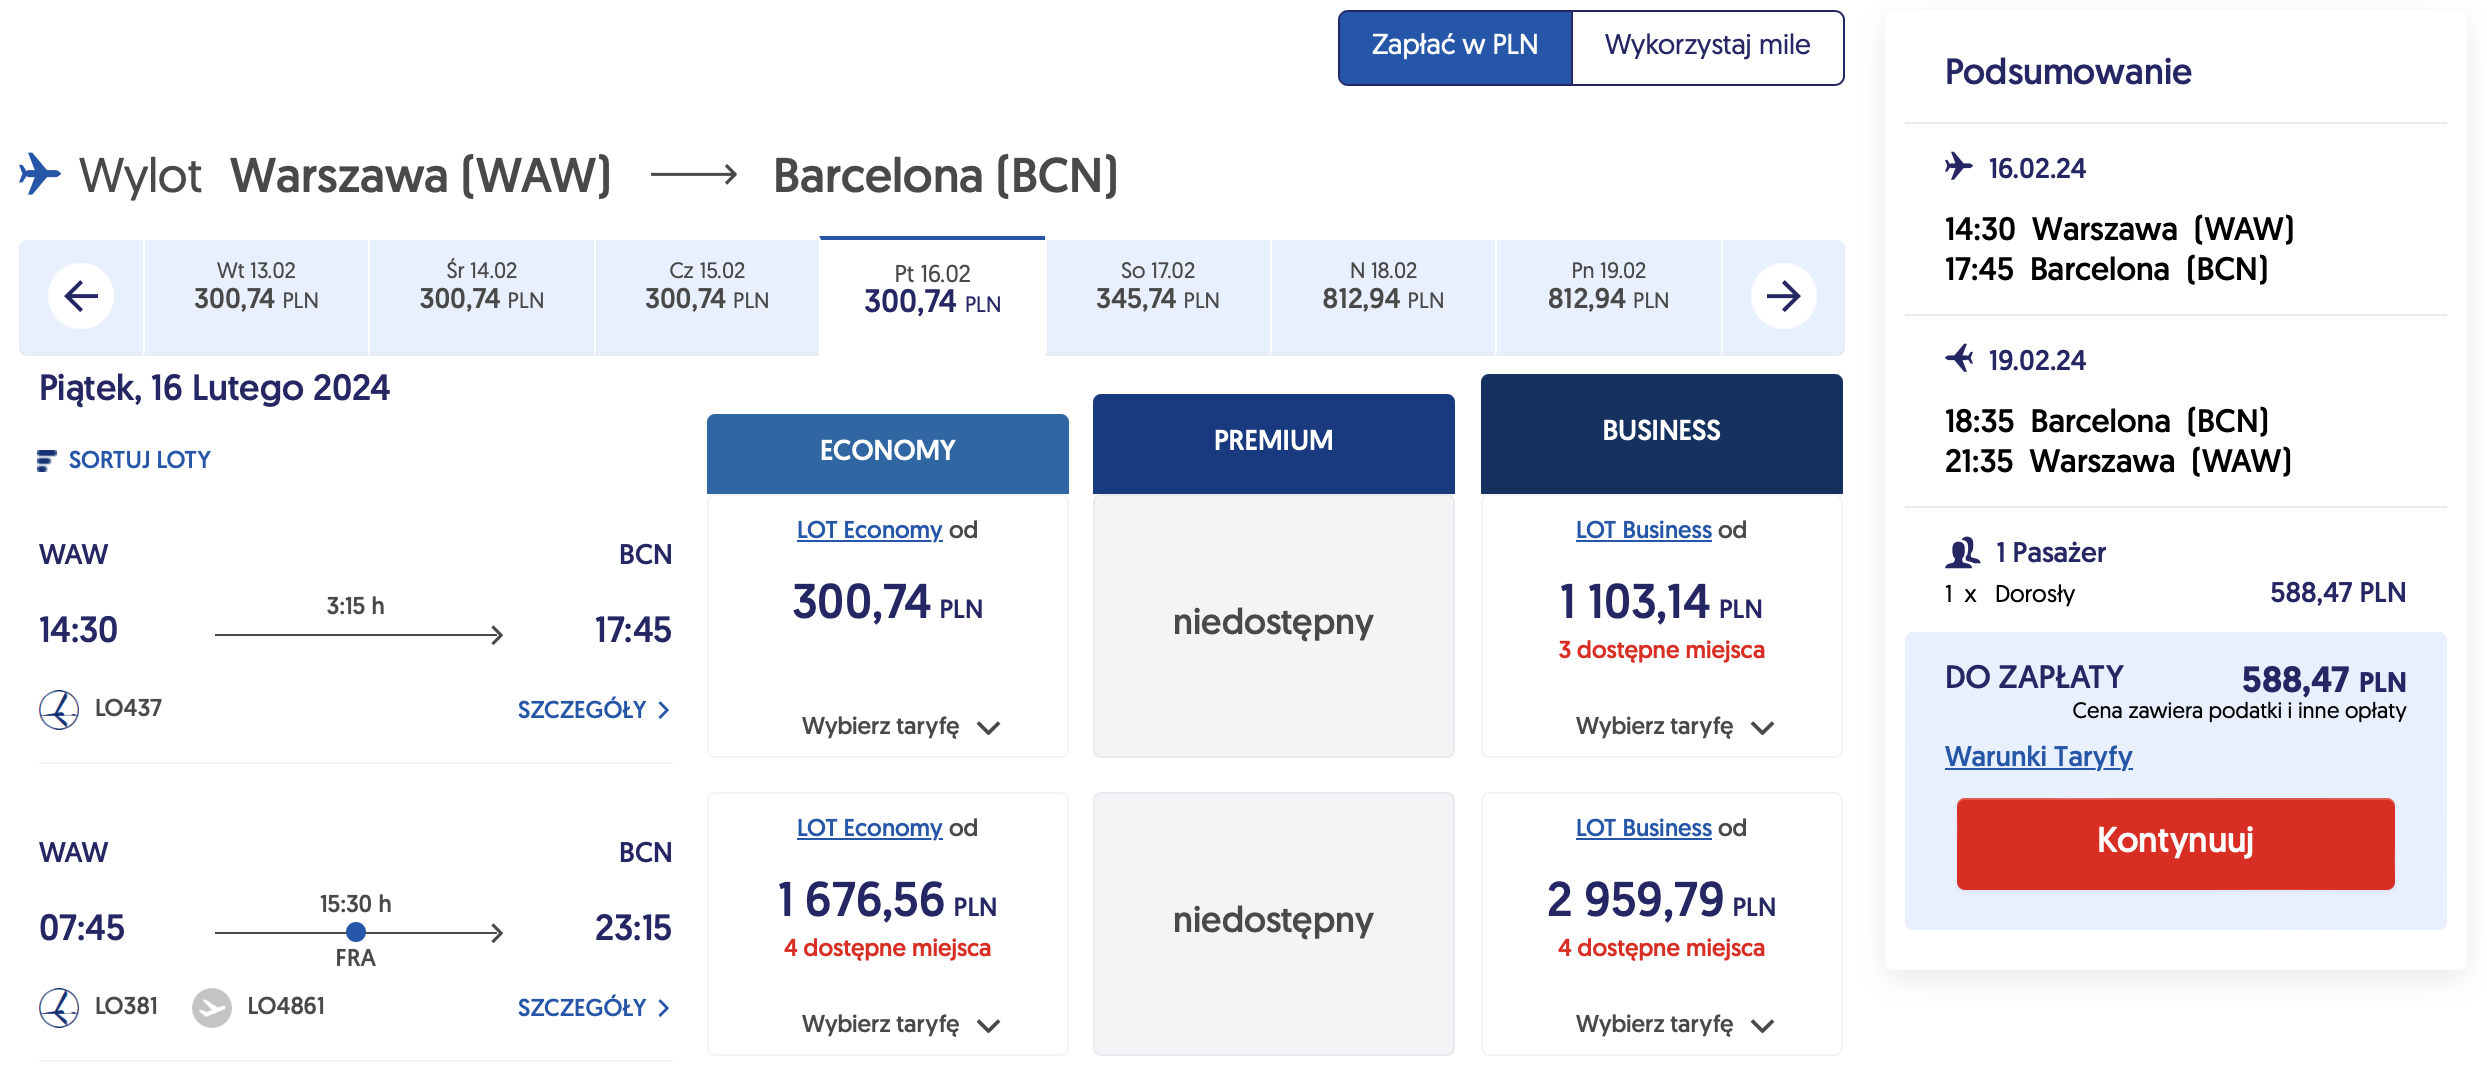Show SZCZEGÓŁY for flight LO437
2487x1065 pixels.
coord(593,710)
